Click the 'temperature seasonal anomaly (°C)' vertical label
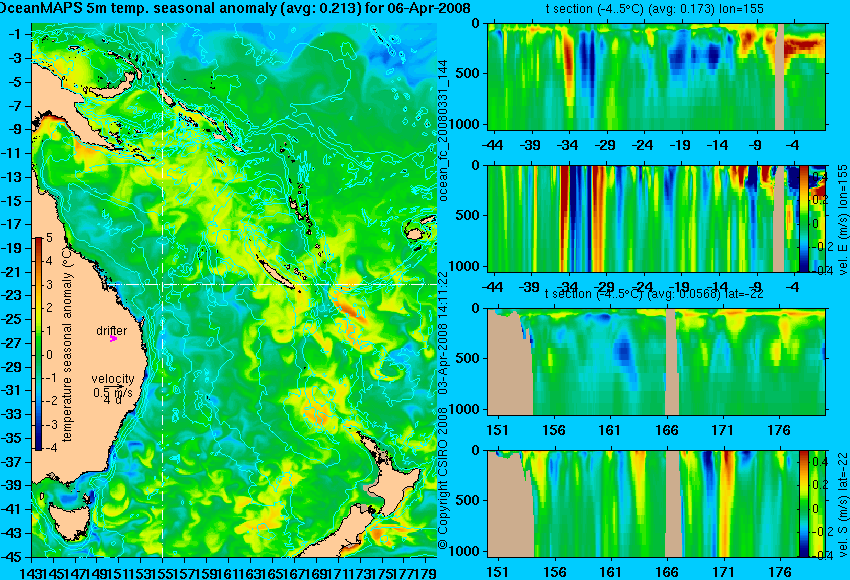 click(67, 344)
